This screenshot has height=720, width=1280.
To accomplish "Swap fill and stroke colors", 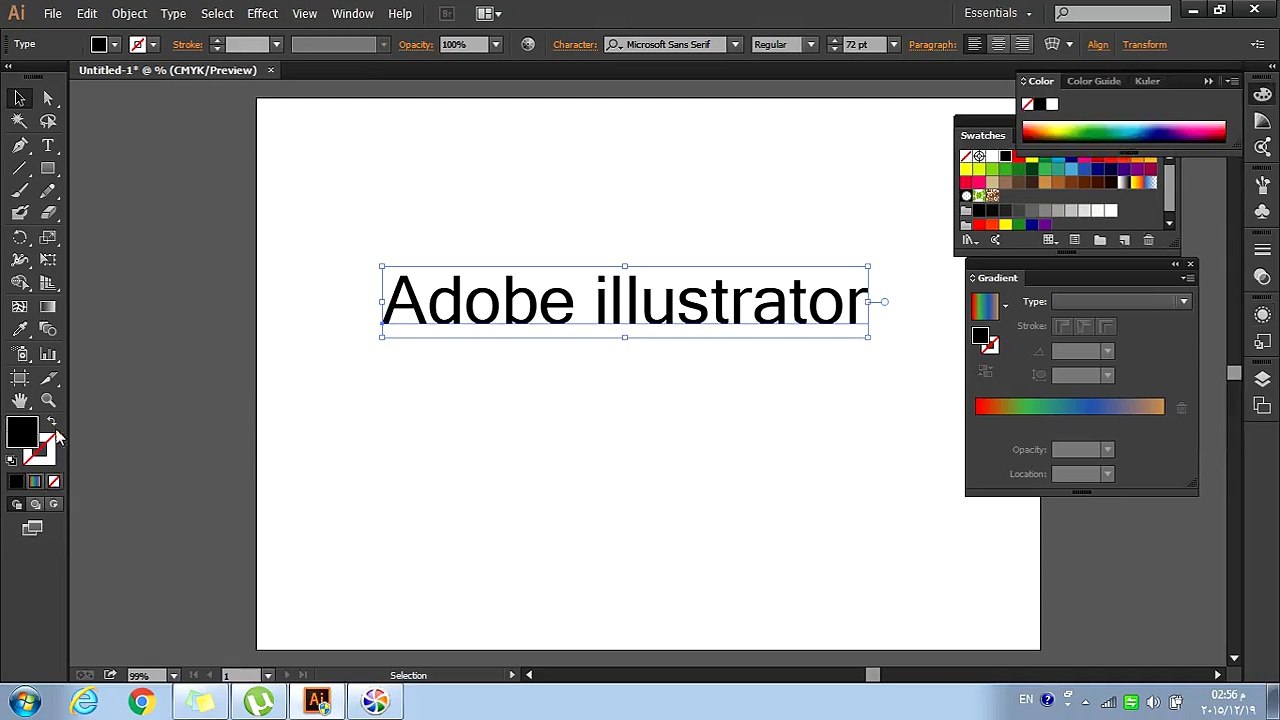I will pos(51,421).
